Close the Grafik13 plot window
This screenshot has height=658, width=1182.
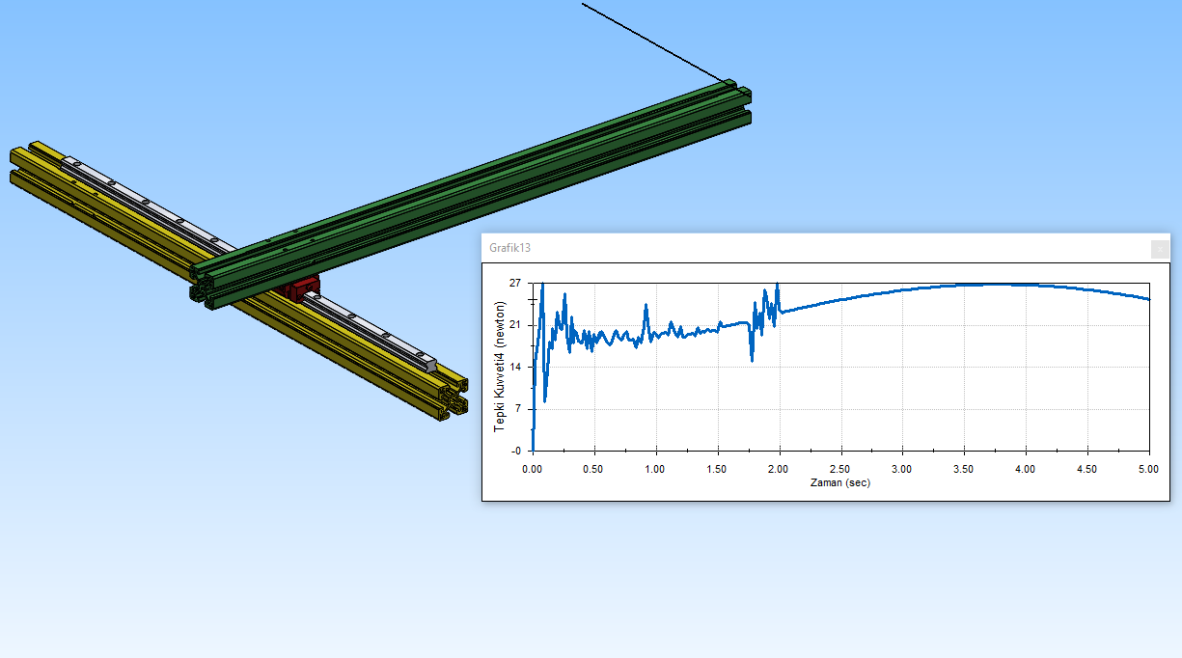click(1159, 248)
